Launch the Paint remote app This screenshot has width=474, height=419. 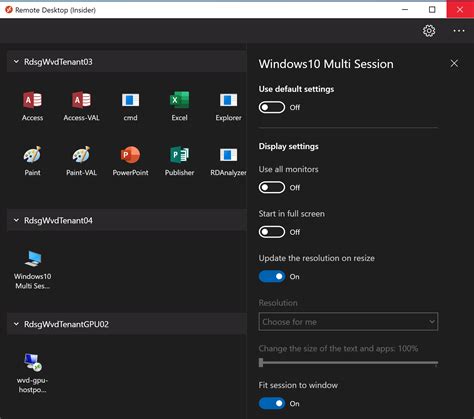click(32, 161)
